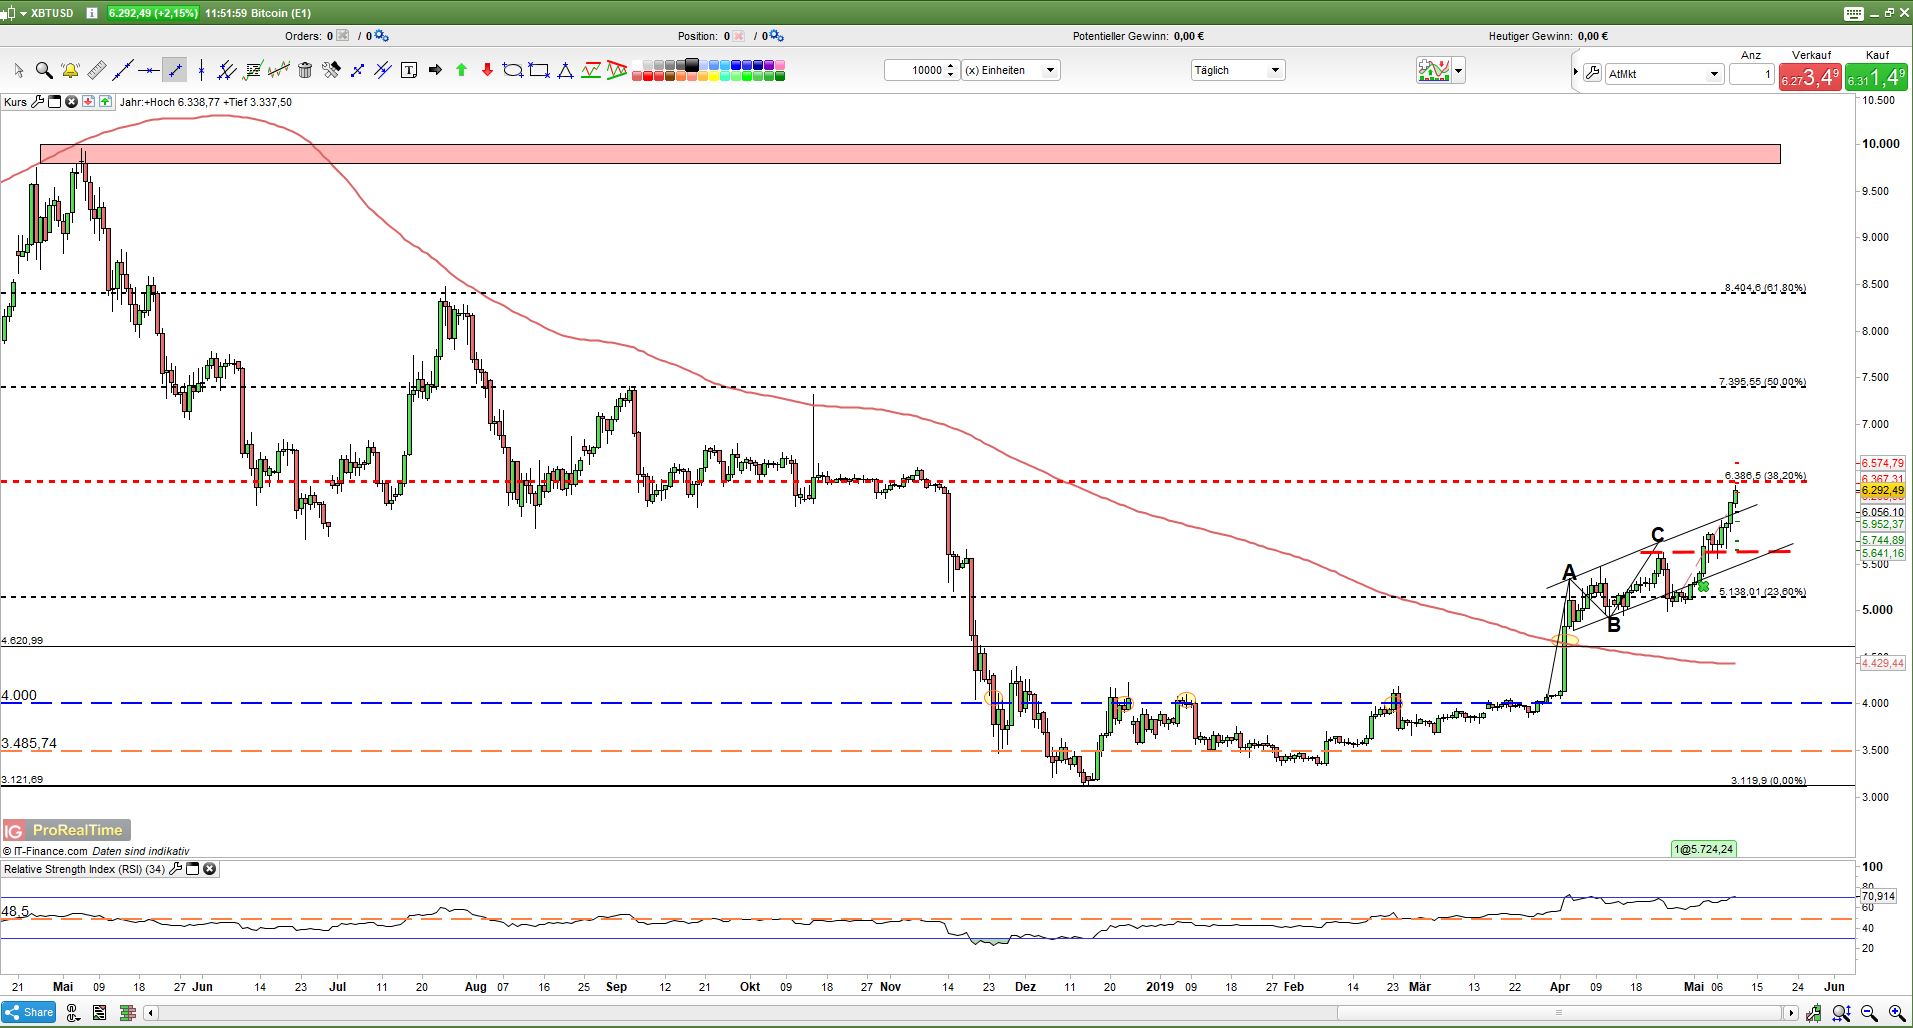Viewport: 1913px width, 1028px height.
Task: Click the Anz quantity input field
Action: pos(1751,74)
